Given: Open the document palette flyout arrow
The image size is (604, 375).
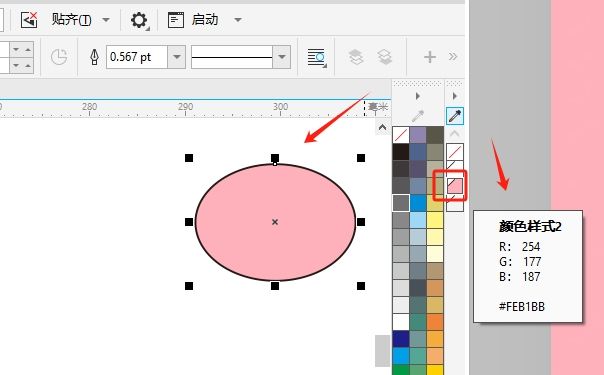Looking at the screenshot, I should pyautogui.click(x=455, y=96).
